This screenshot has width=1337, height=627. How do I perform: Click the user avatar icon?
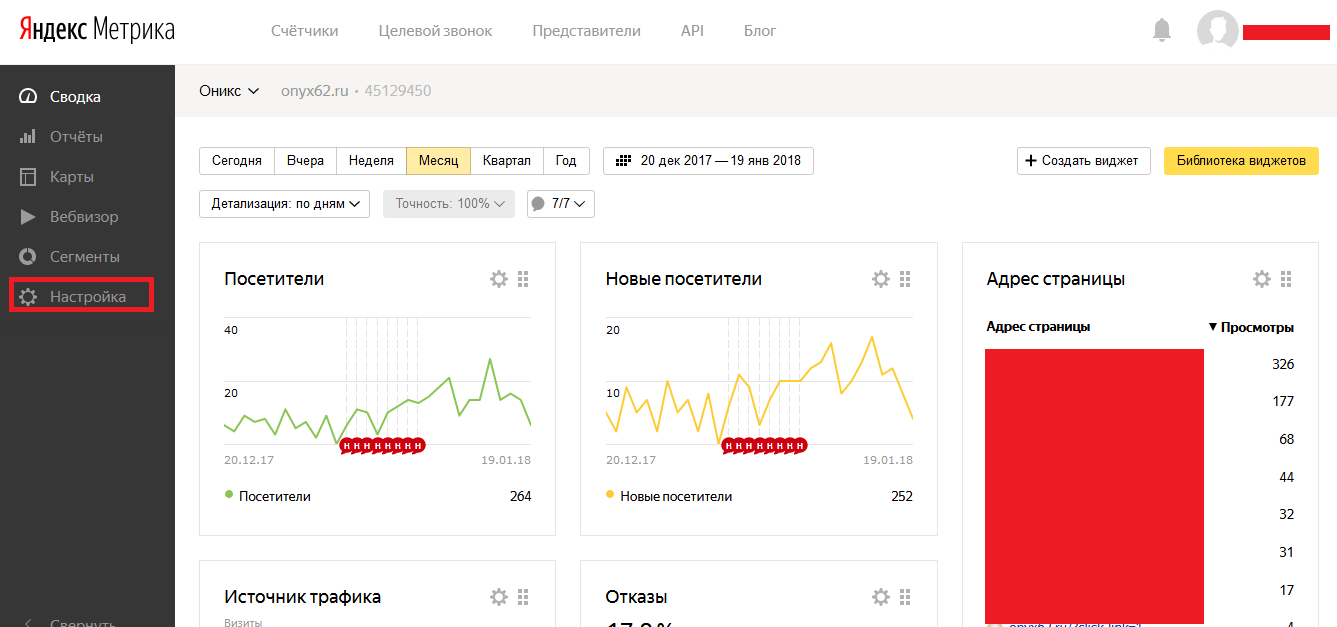tap(1217, 30)
